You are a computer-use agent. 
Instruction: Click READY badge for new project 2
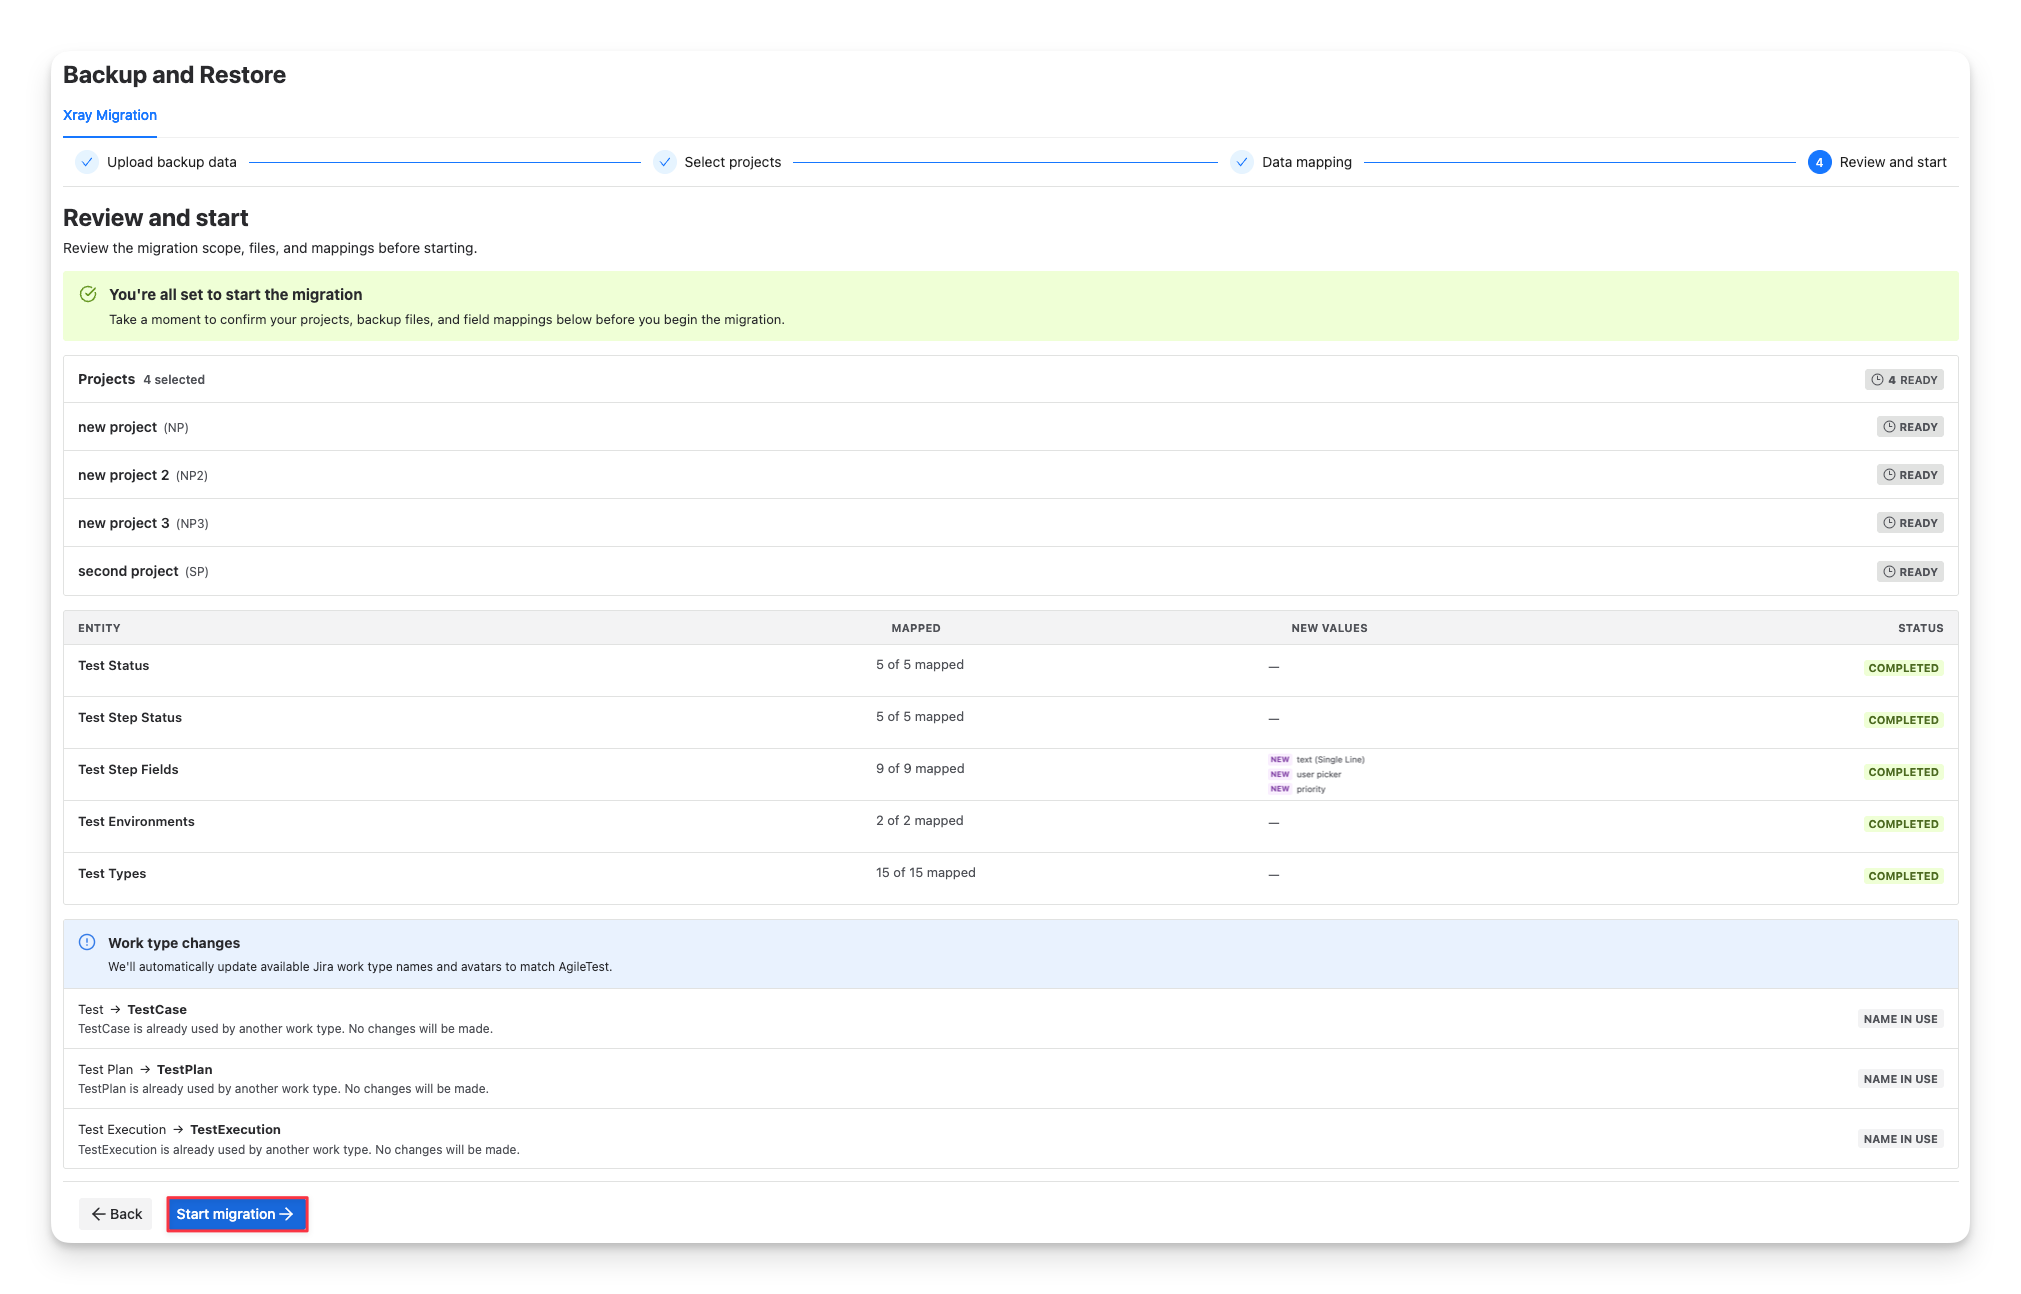pos(1910,475)
